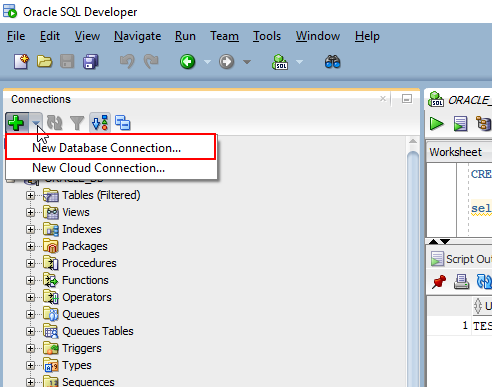This screenshot has height=387, width=492.
Task: Go back with green arrow icon
Action: coord(188,62)
